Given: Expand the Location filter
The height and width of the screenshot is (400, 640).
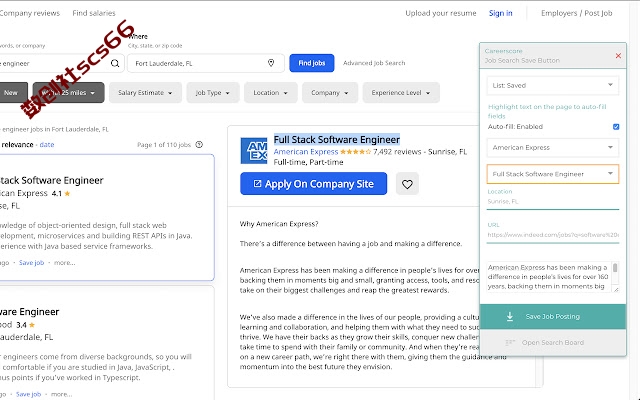Looking at the screenshot, I should [271, 93].
